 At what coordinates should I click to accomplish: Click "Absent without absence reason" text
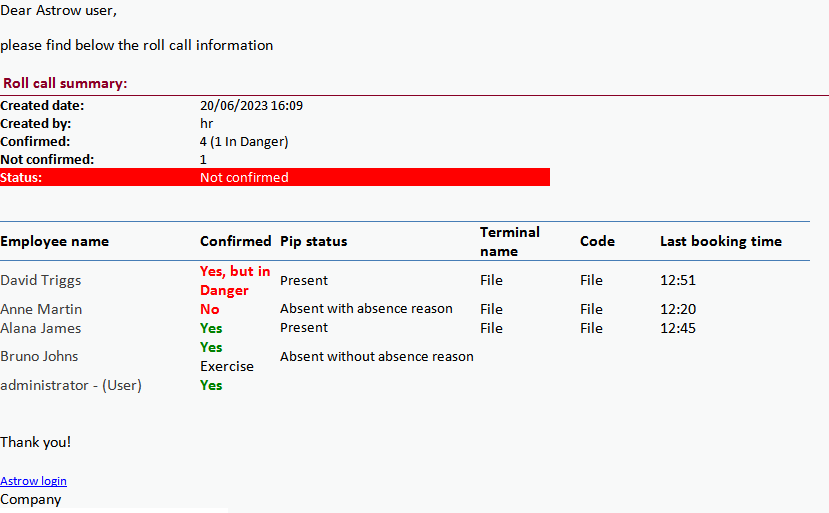376,356
